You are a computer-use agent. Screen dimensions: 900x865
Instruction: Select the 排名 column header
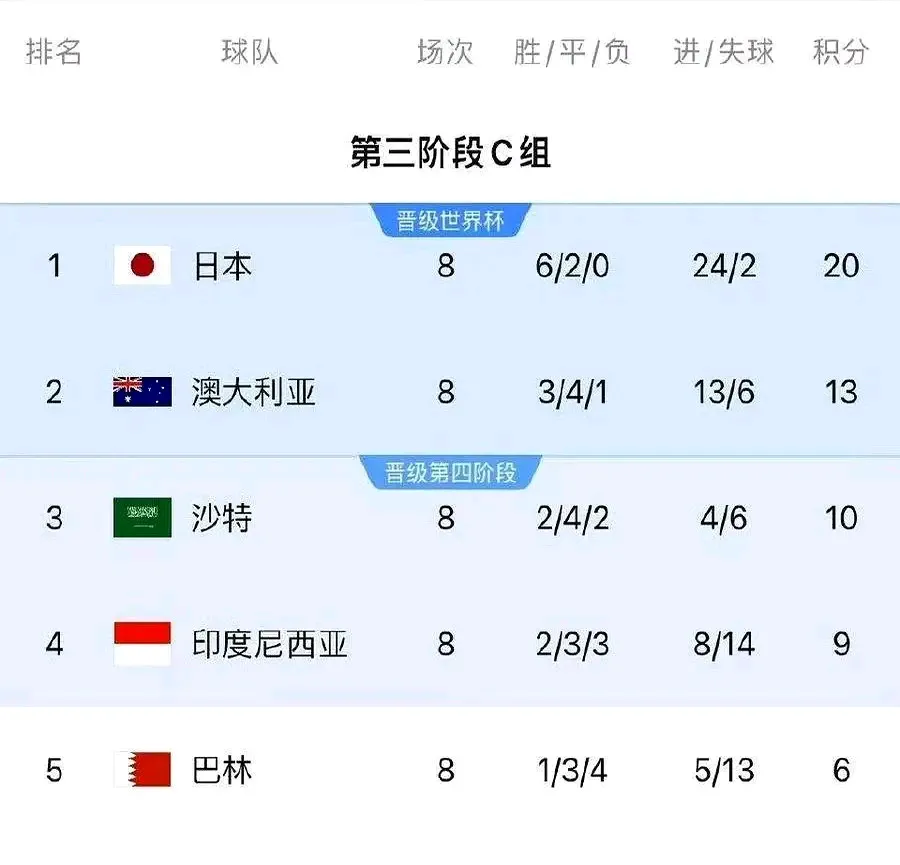click(53, 53)
